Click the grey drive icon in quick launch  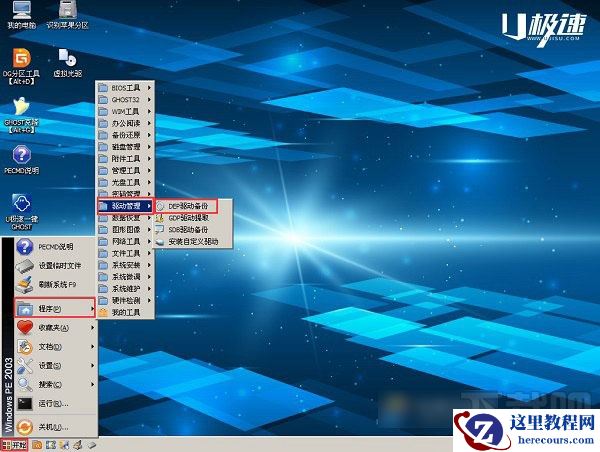click(x=91, y=445)
